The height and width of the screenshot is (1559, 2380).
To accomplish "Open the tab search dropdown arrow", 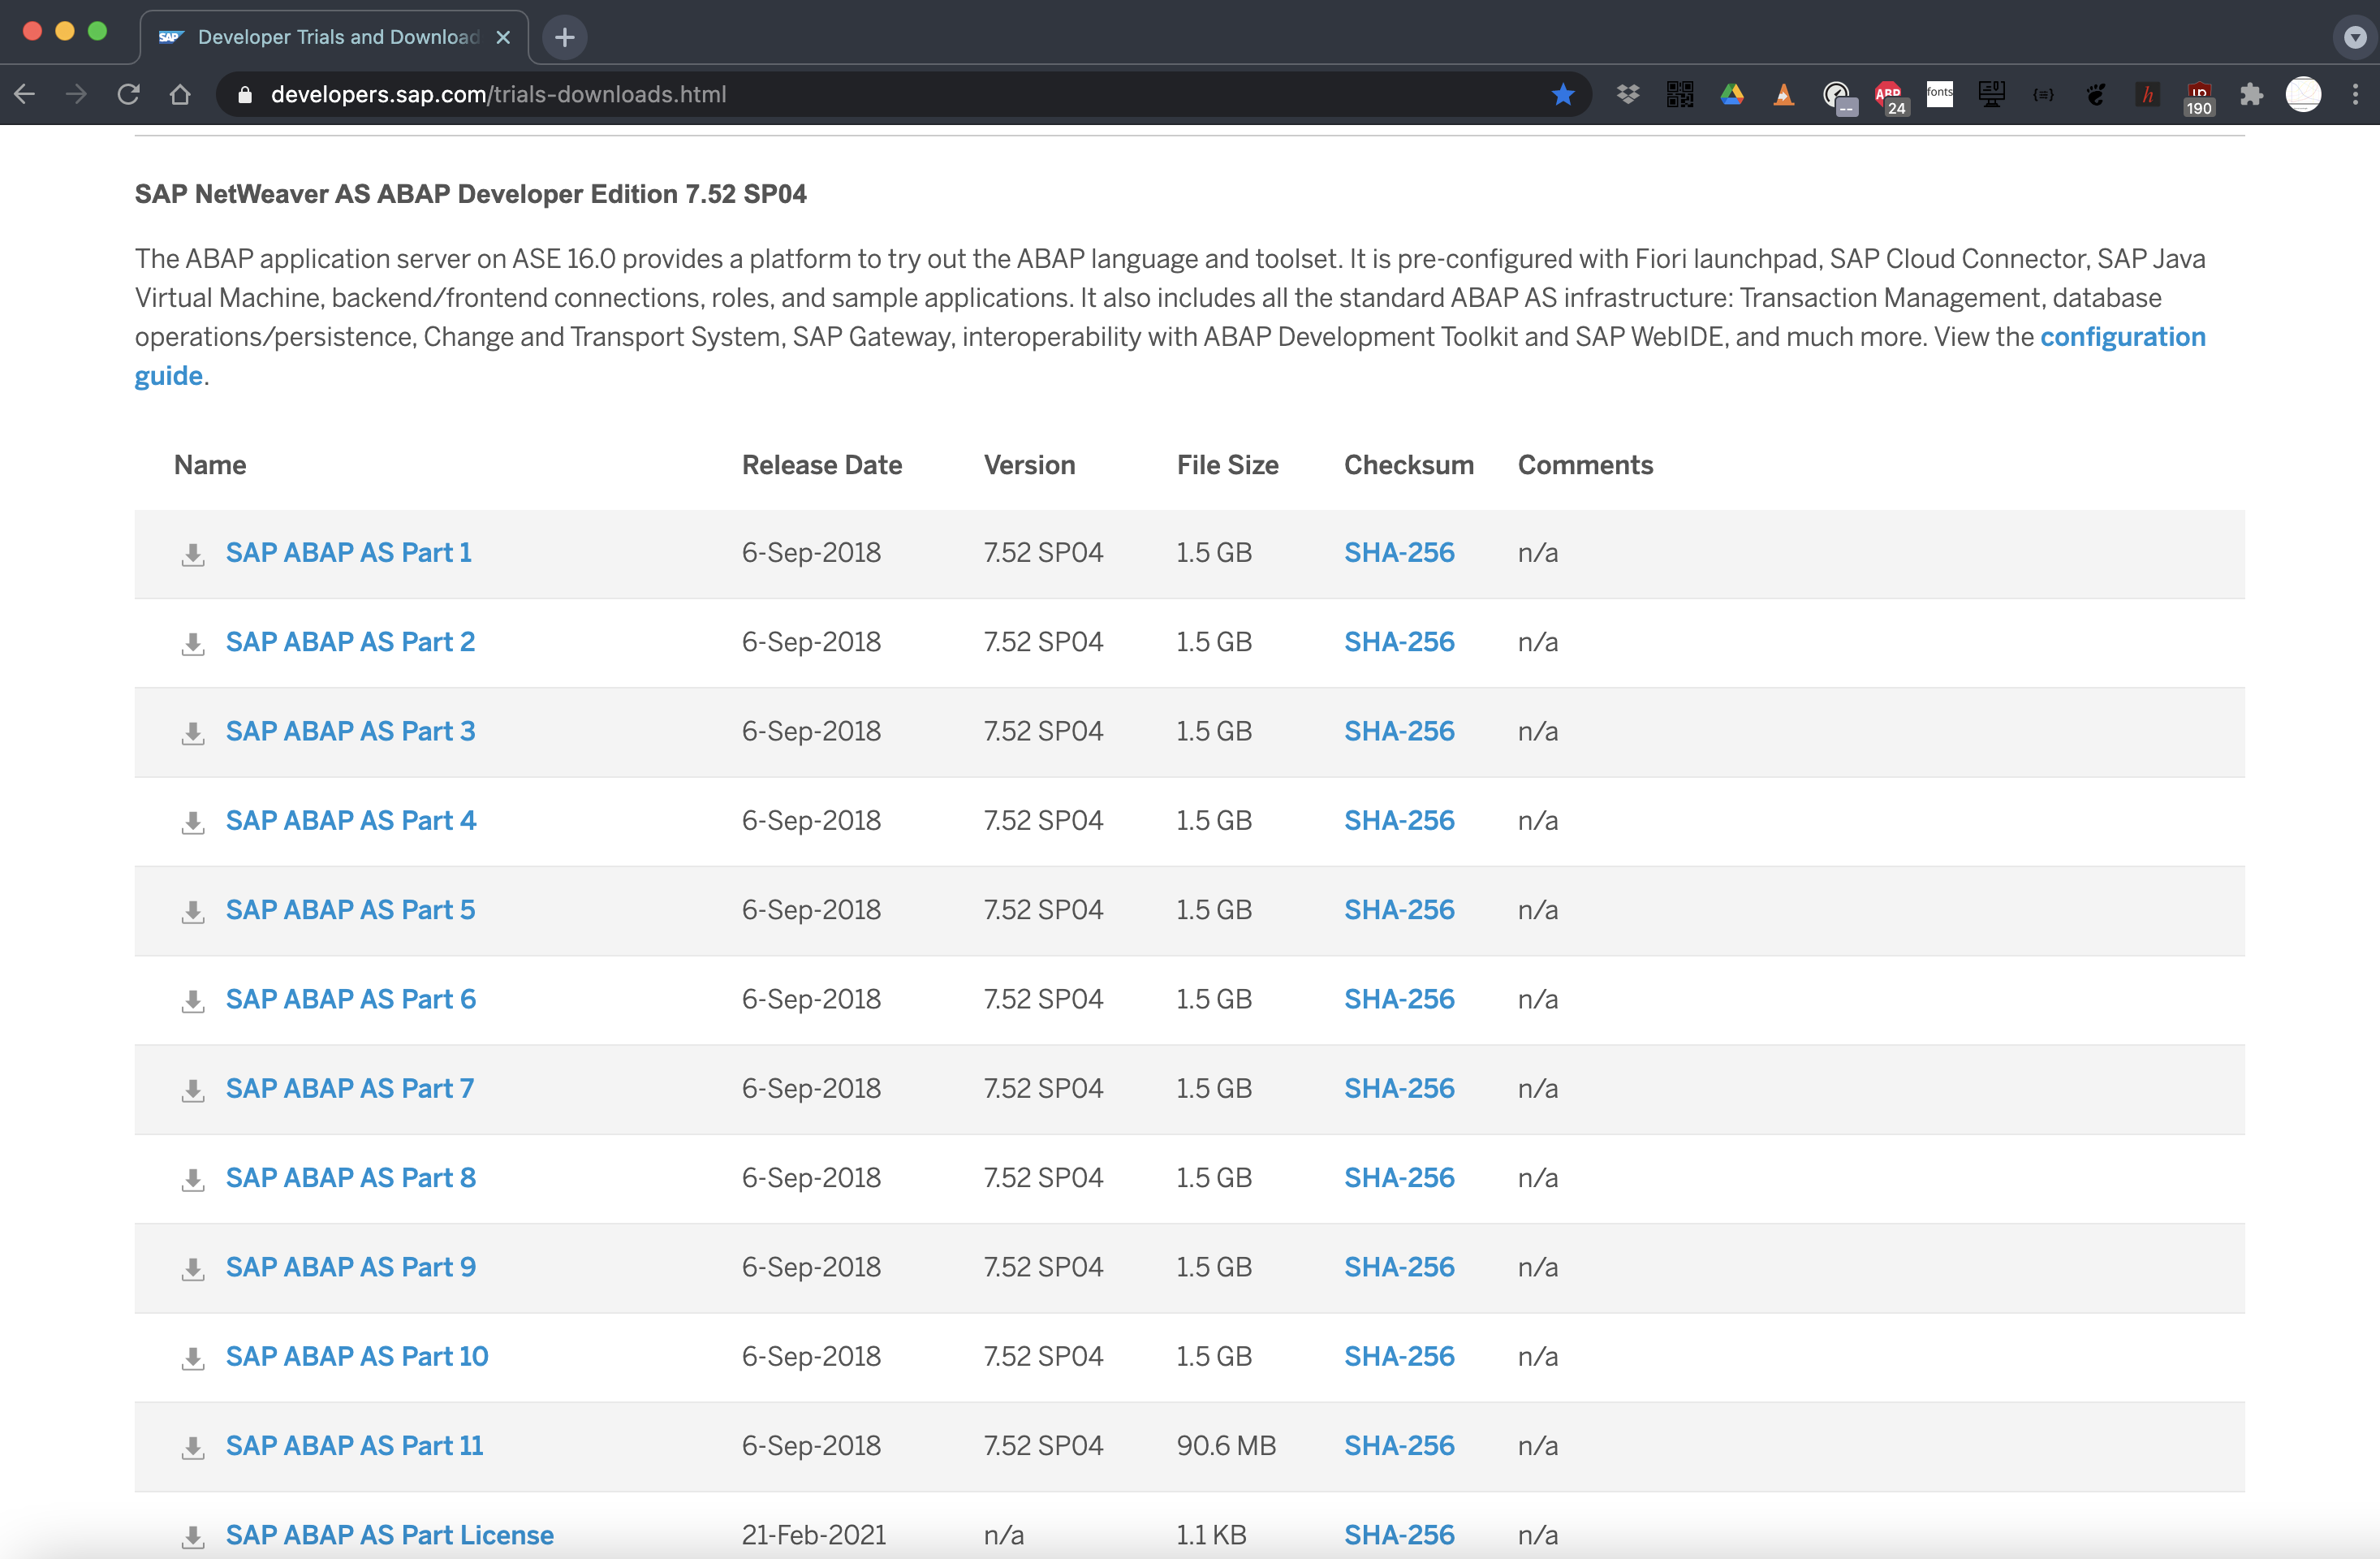I will pos(2355,37).
